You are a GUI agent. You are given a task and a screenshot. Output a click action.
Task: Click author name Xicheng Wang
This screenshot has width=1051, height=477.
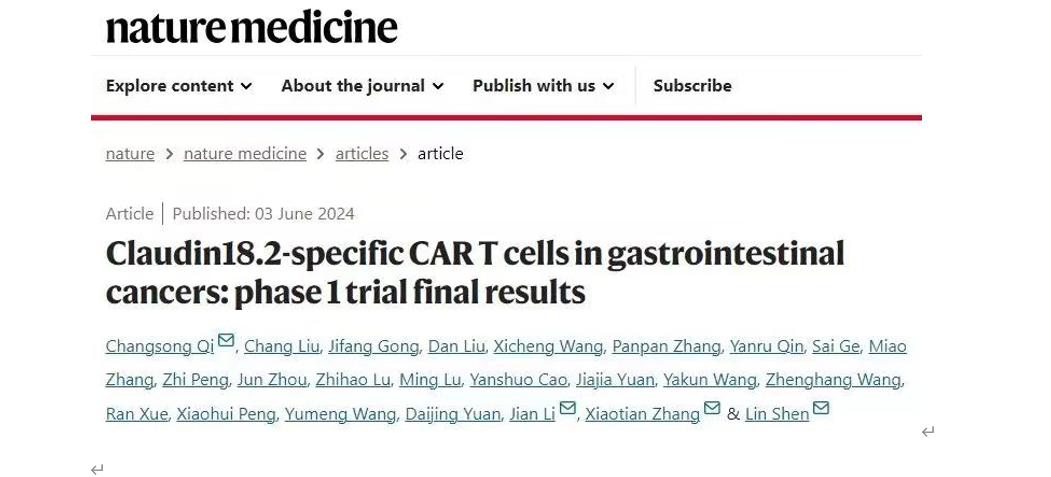[x=548, y=347]
